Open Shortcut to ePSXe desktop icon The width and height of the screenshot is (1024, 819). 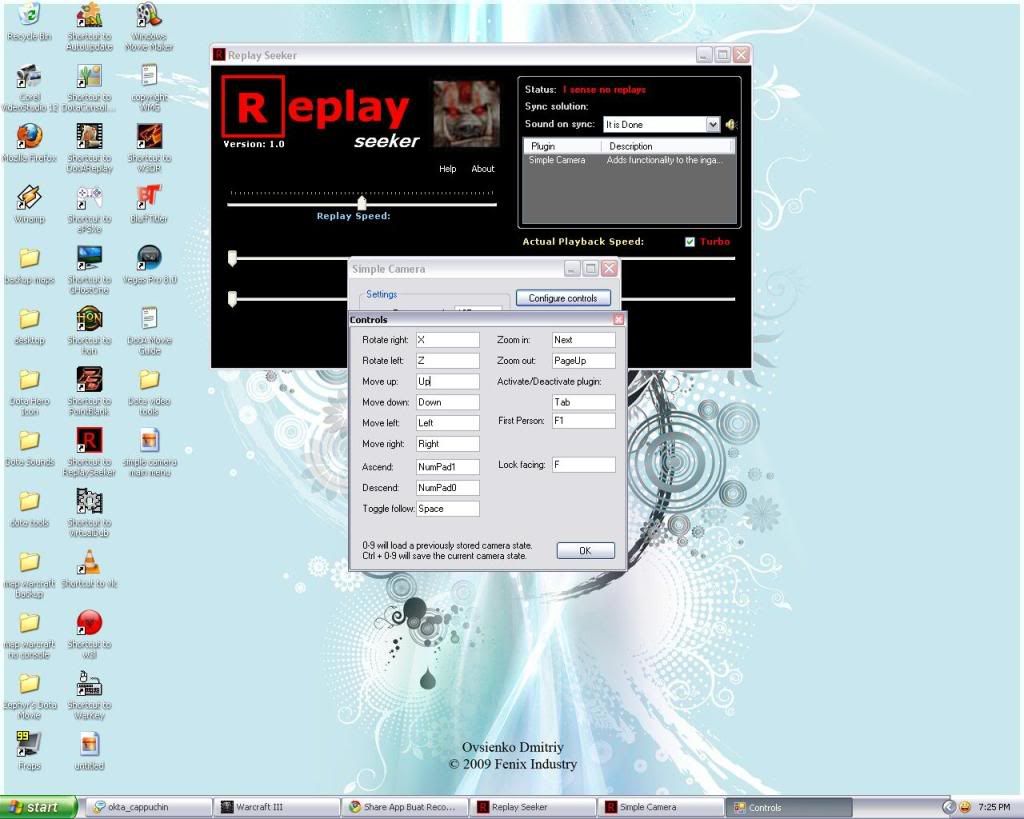[89, 209]
